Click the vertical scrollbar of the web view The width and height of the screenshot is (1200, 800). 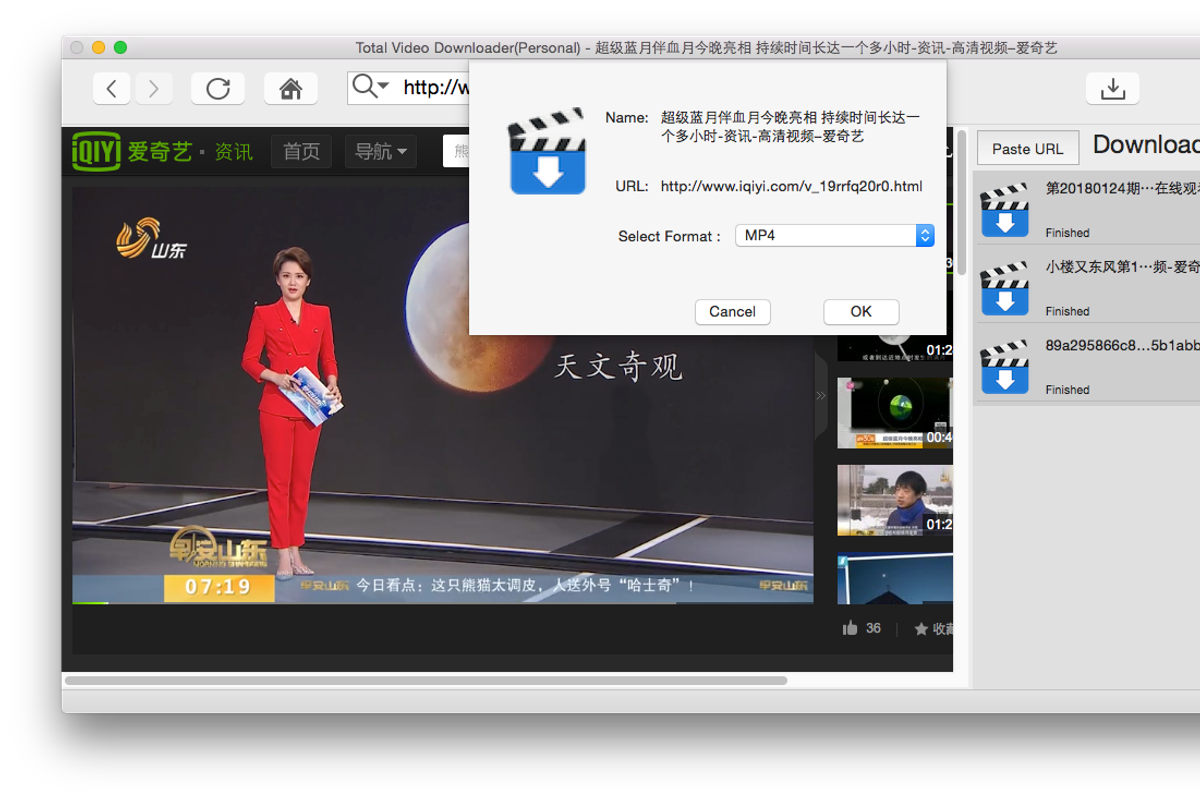click(x=961, y=205)
